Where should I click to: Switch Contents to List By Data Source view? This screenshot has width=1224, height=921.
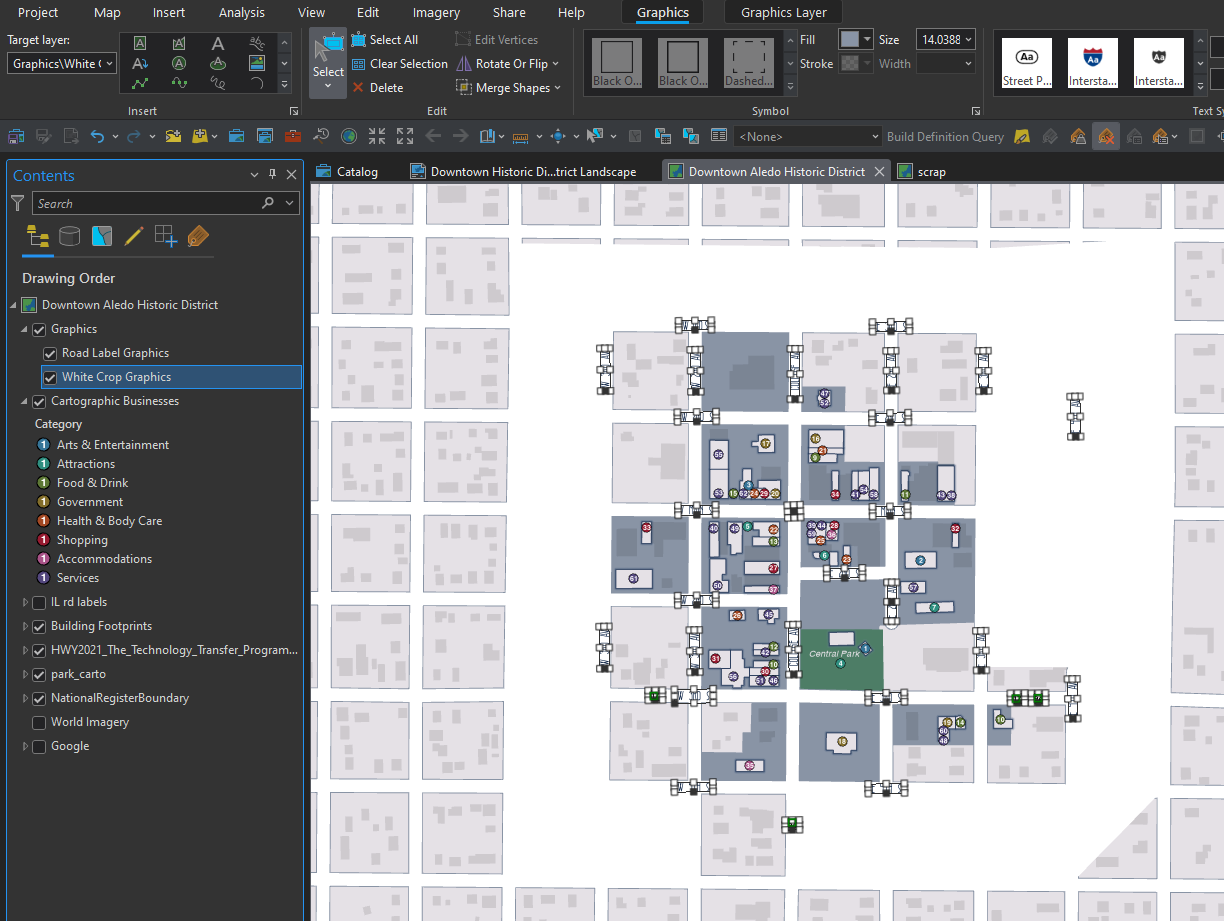coord(67,237)
